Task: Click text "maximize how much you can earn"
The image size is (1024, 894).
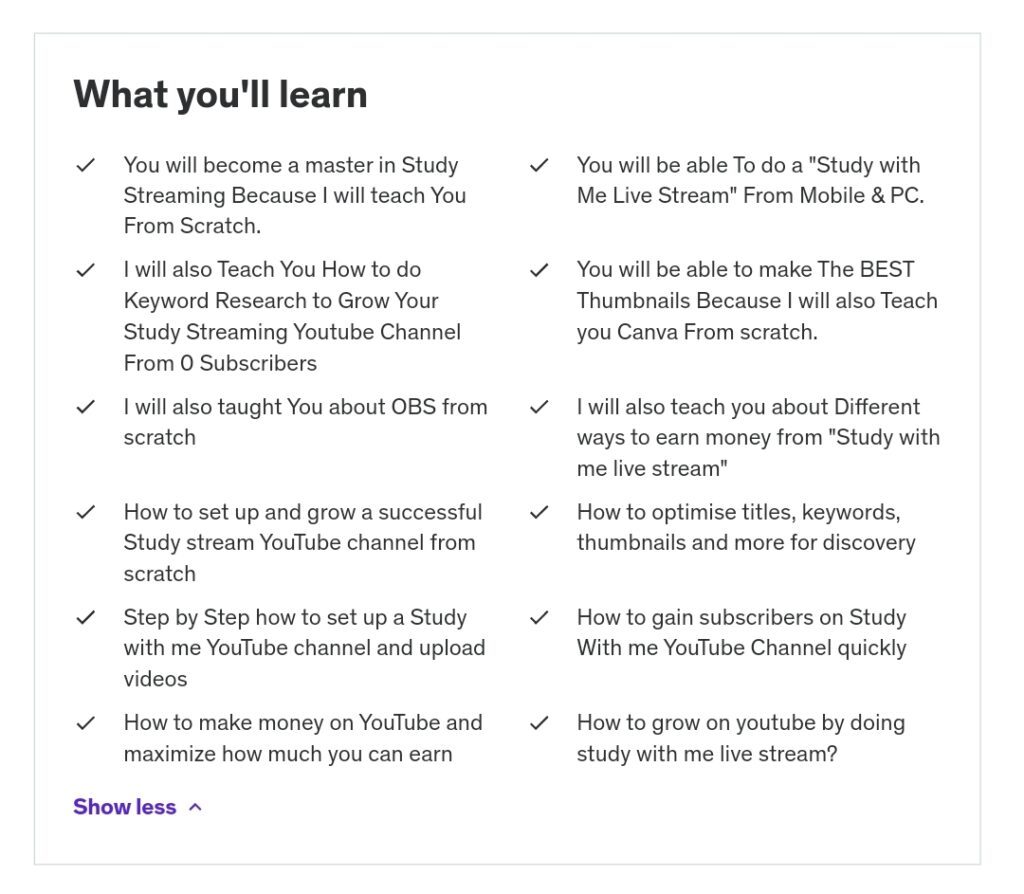Action: click(x=288, y=754)
